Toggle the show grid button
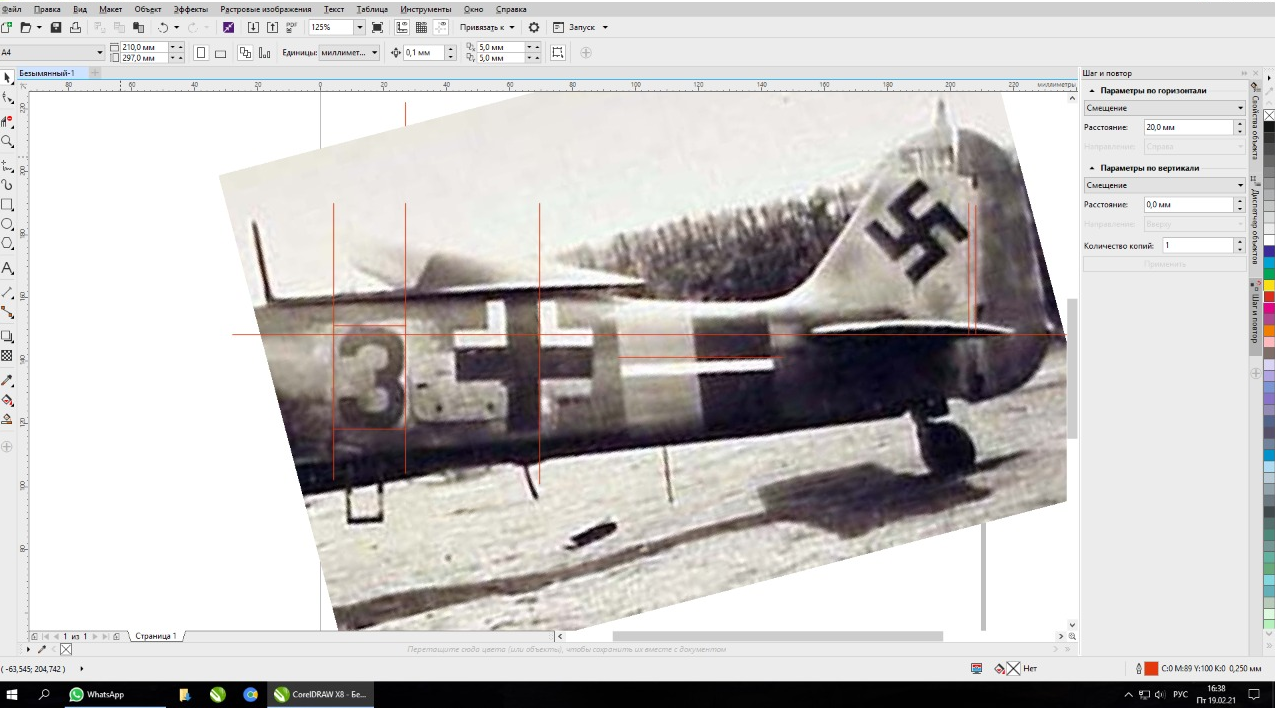Viewport: 1275px width, 709px height. coord(422,27)
